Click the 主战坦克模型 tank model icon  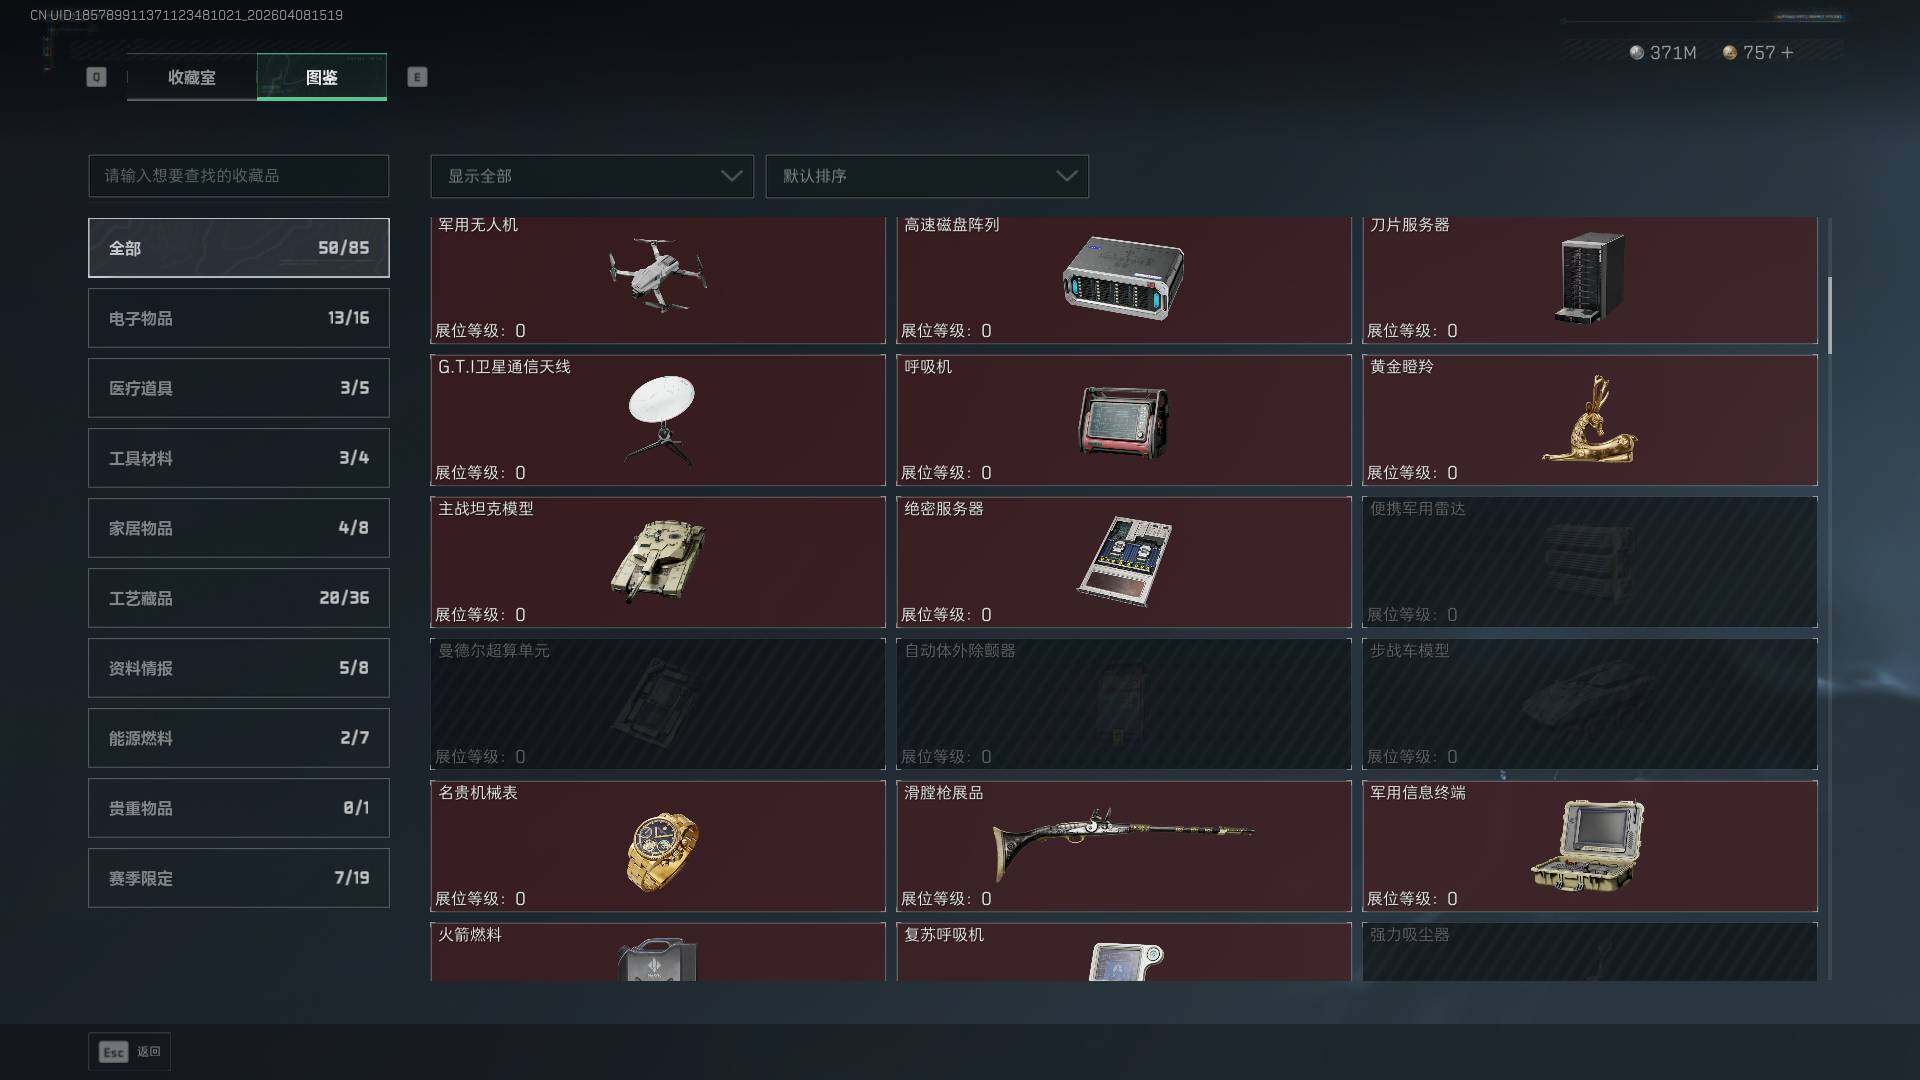click(658, 560)
